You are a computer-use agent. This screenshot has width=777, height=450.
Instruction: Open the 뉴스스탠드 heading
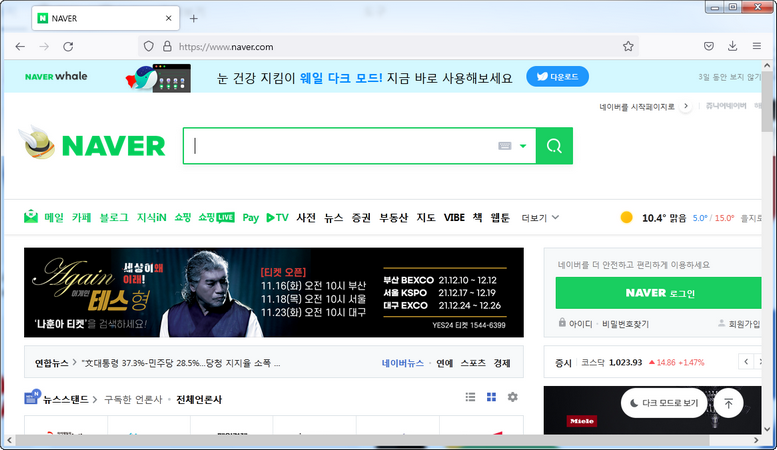[65, 399]
